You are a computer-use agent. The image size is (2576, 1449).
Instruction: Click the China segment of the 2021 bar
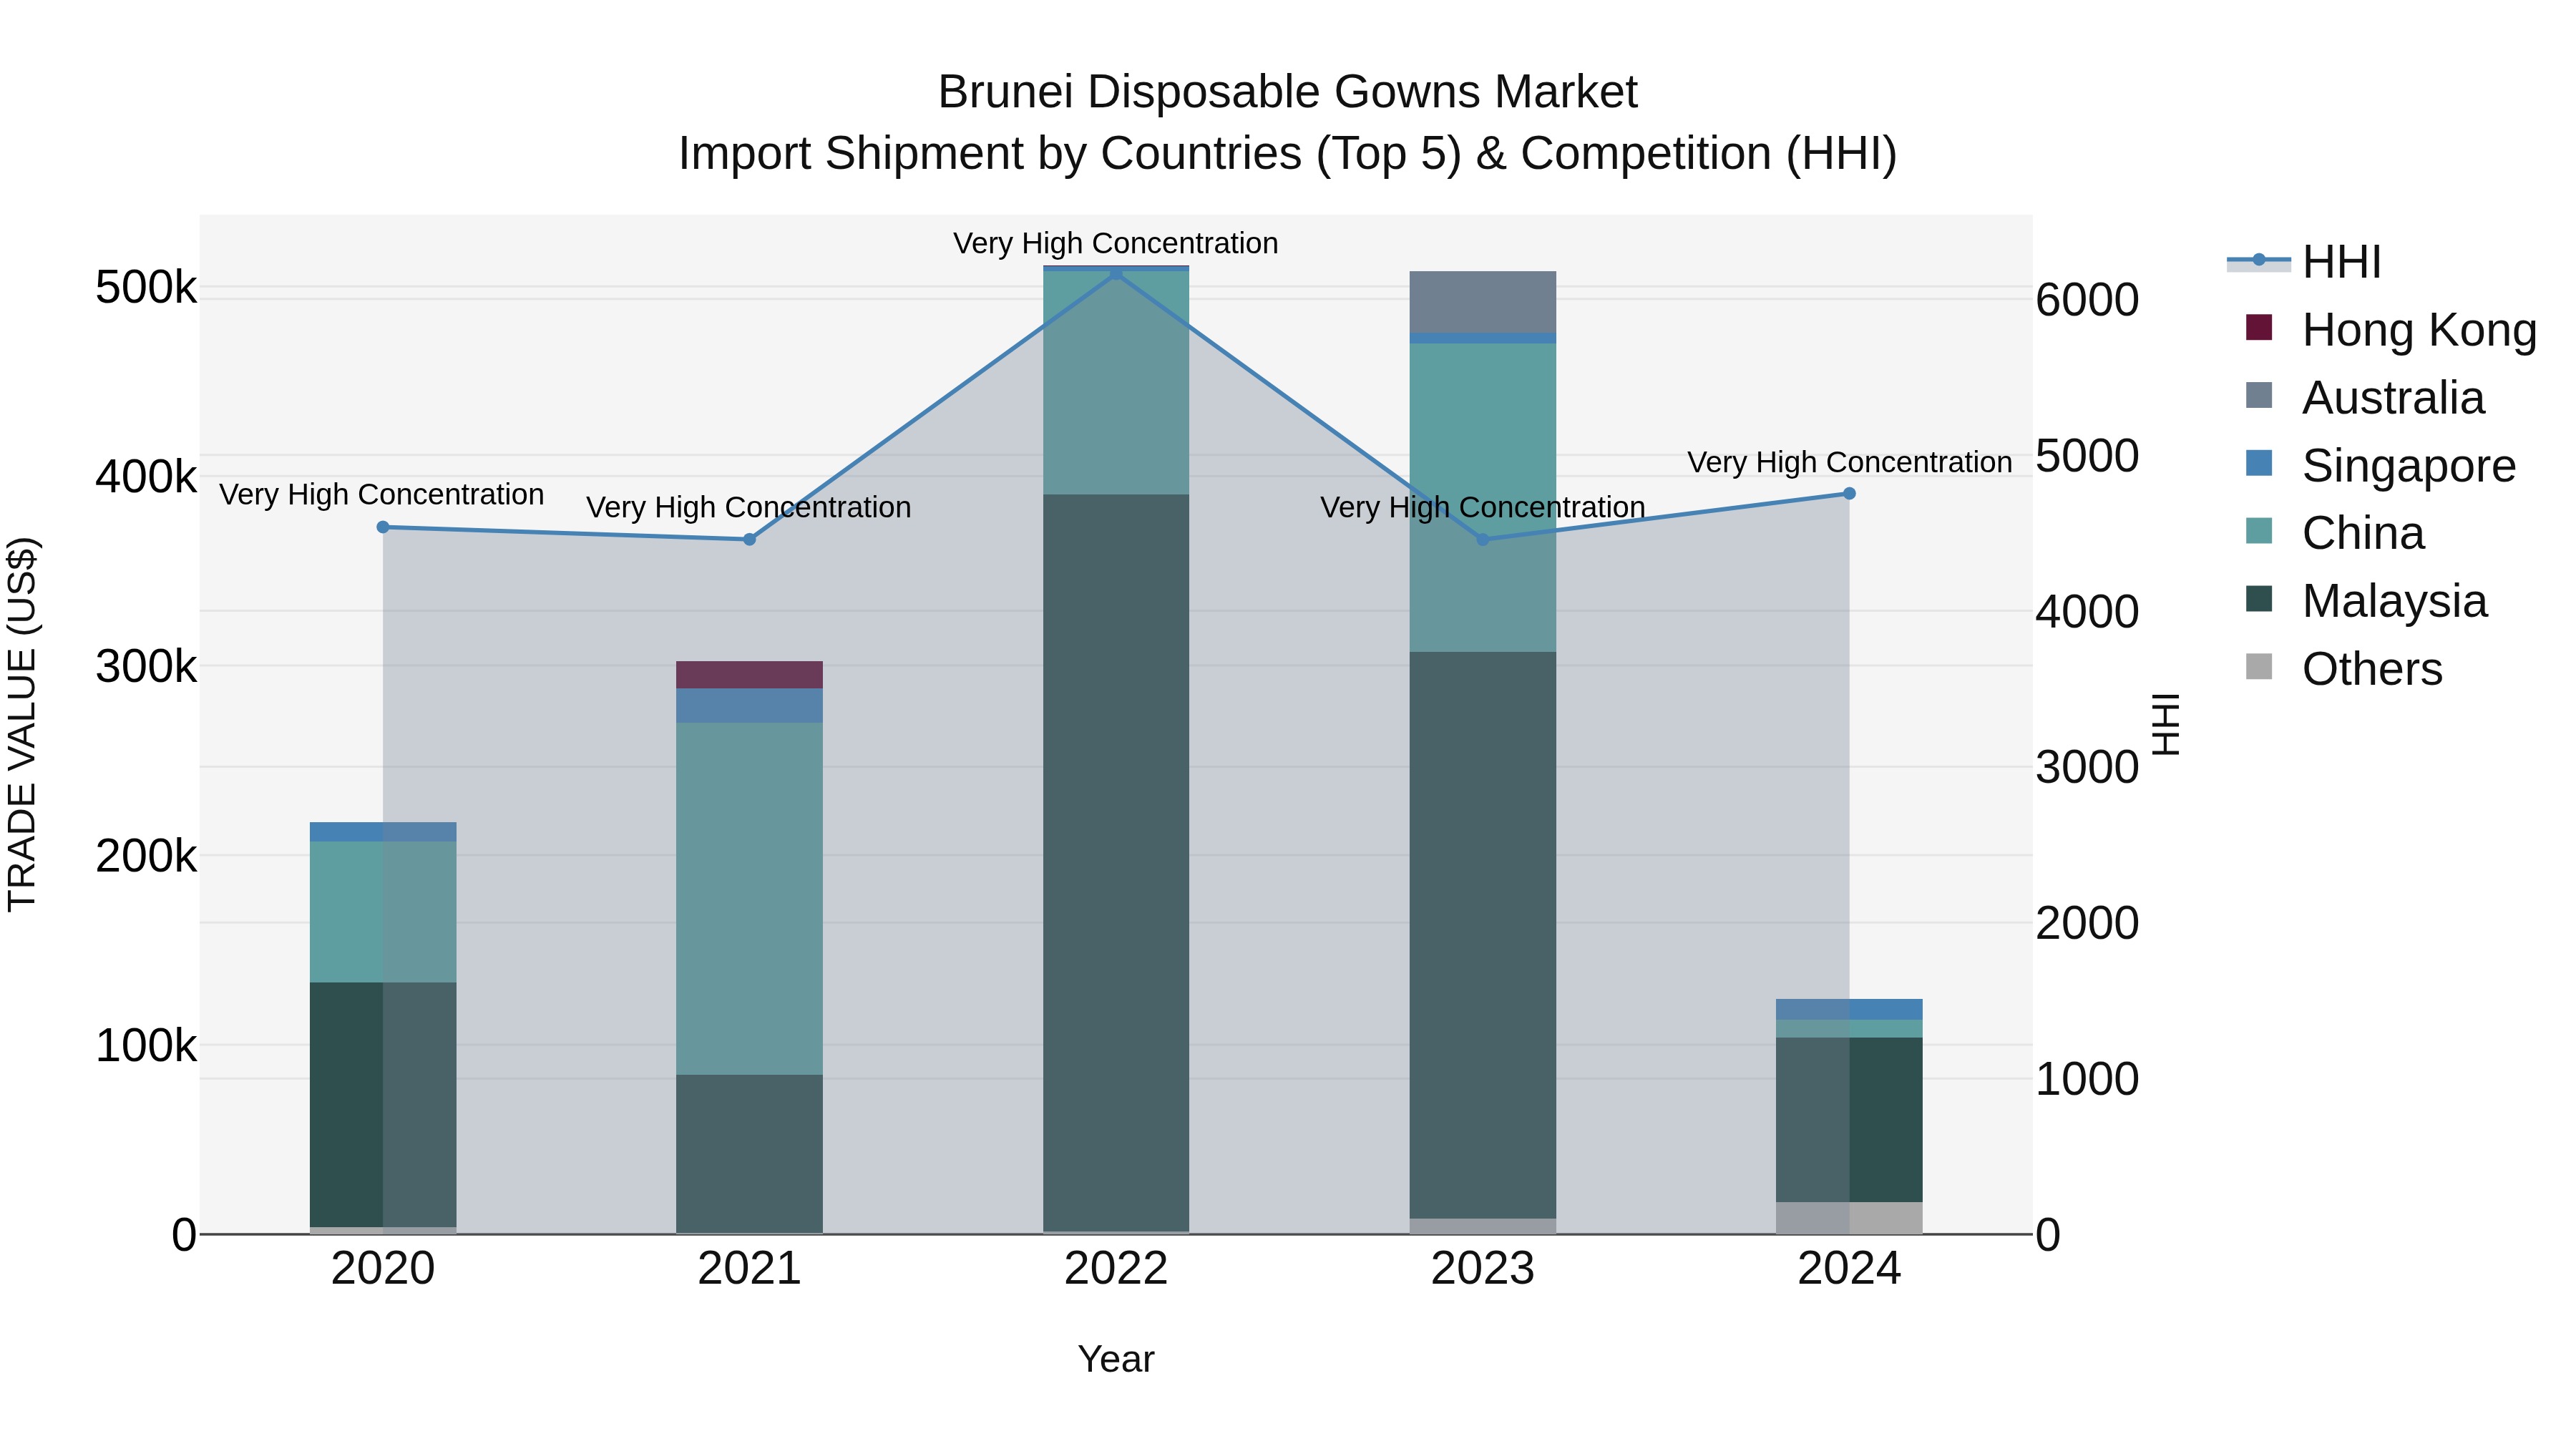tap(749, 899)
